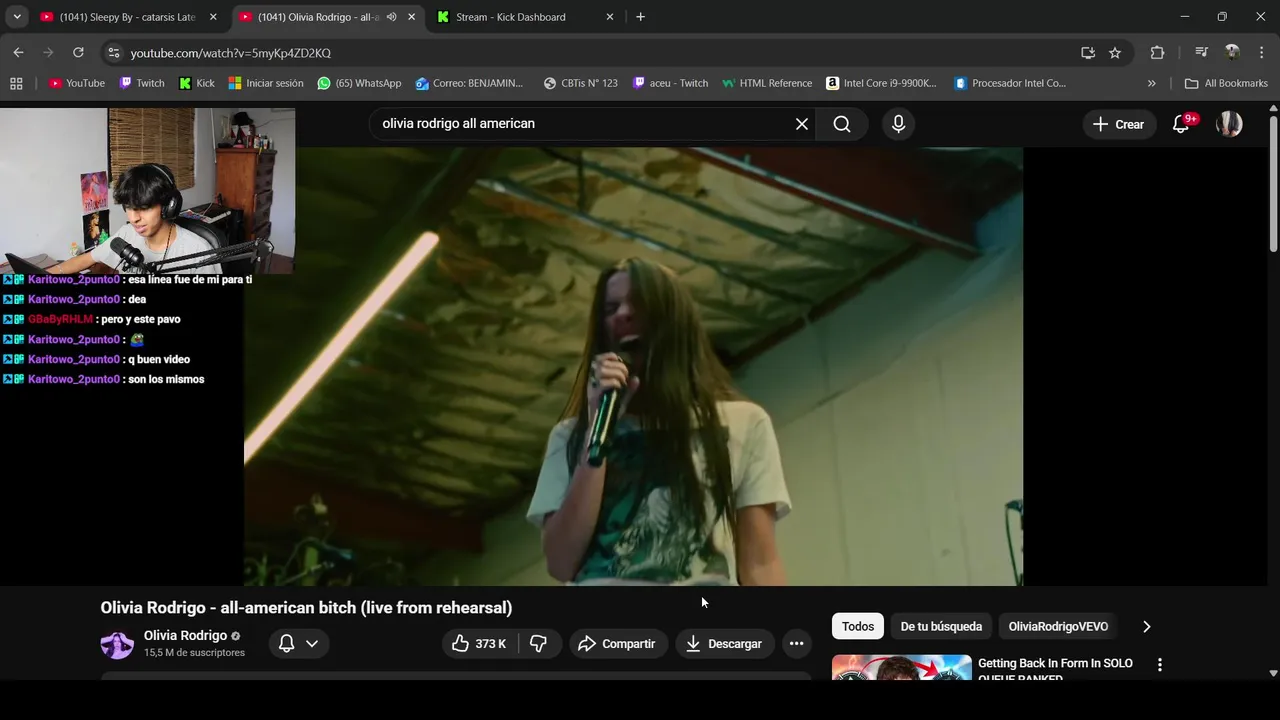1280x720 pixels.
Task: Open the (65) WhatsApp bookmark
Action: (x=359, y=83)
